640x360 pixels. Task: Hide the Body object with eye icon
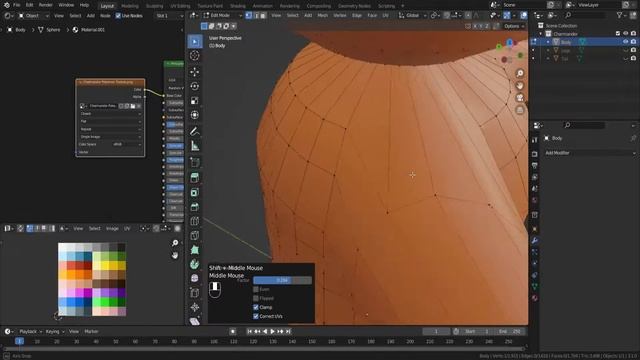(x=625, y=42)
